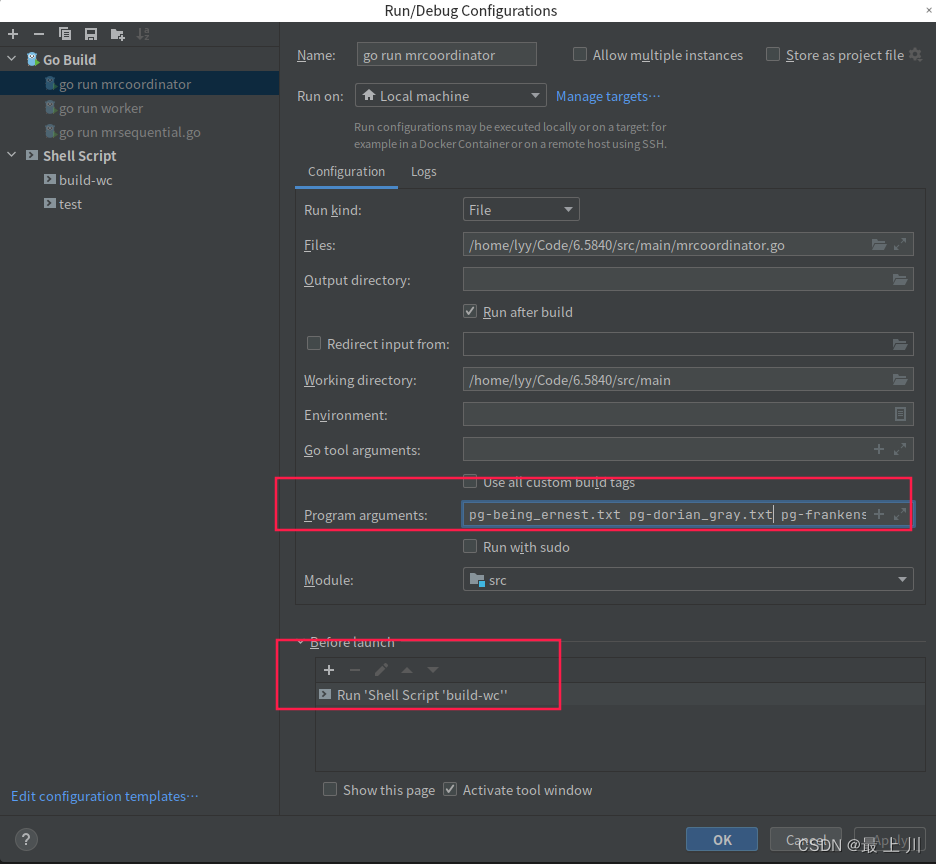Screen dimensions: 936x864
Task: Open the Edit configuration templates link
Action: pyautogui.click(x=105, y=796)
